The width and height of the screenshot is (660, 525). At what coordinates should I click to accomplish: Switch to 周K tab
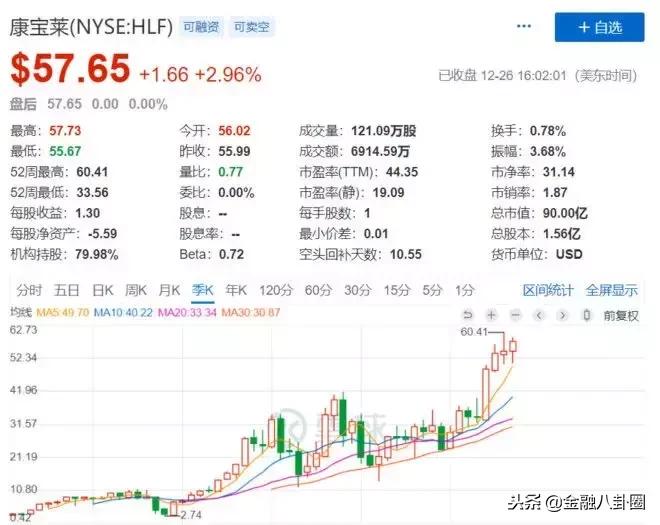(x=136, y=290)
